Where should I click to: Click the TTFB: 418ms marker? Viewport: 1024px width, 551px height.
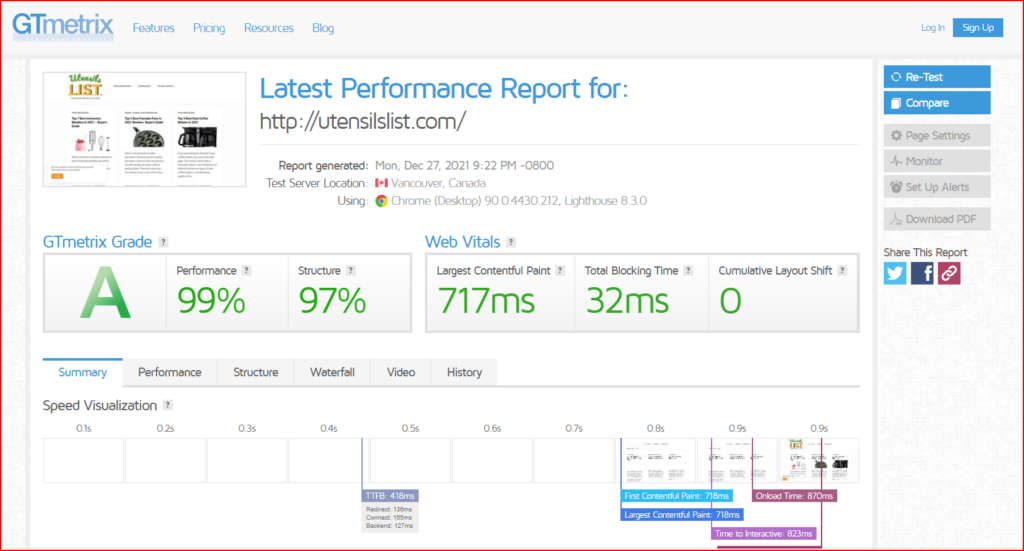click(390, 496)
